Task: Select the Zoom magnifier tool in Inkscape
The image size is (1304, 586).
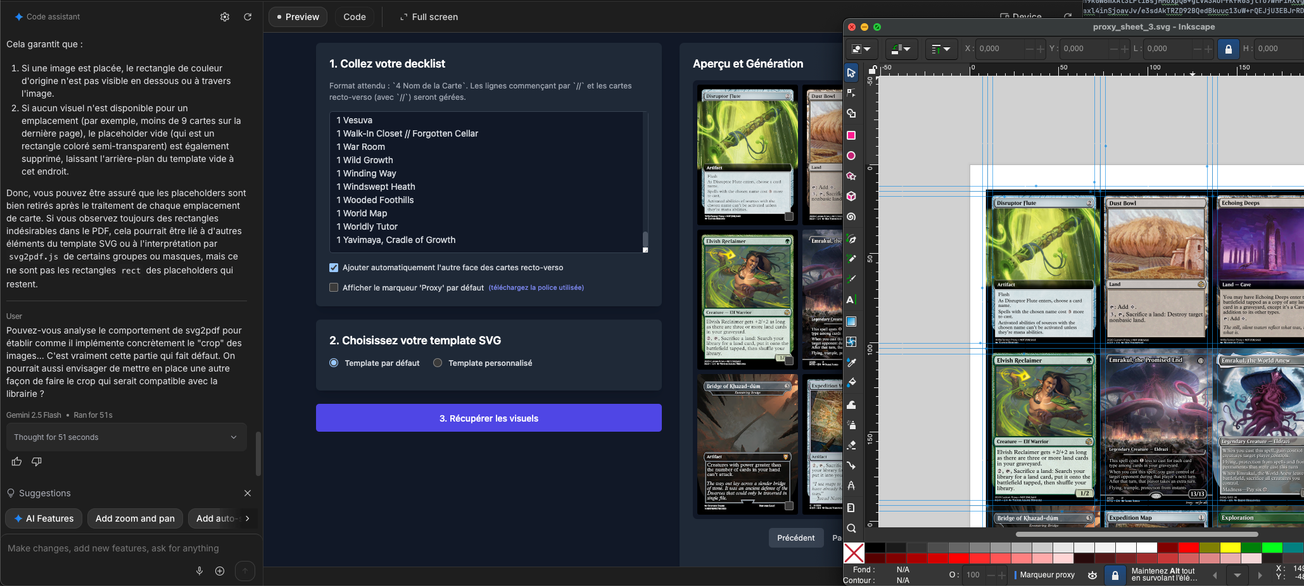Action: (x=850, y=527)
